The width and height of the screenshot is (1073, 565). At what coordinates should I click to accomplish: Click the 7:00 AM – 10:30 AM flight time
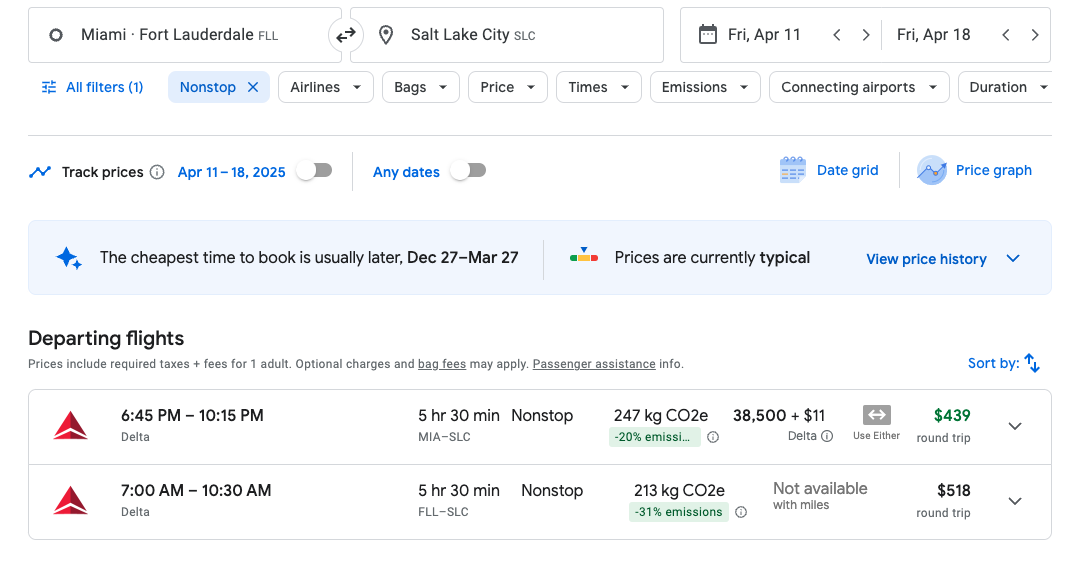point(196,490)
